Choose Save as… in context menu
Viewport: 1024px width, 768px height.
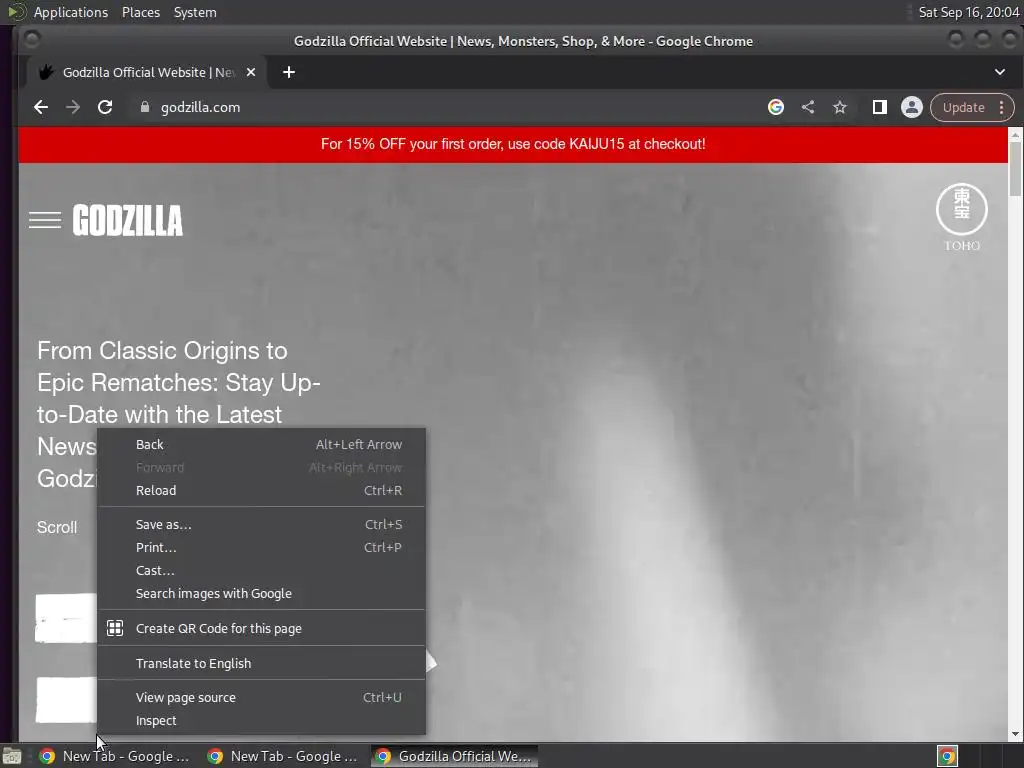tap(261, 524)
